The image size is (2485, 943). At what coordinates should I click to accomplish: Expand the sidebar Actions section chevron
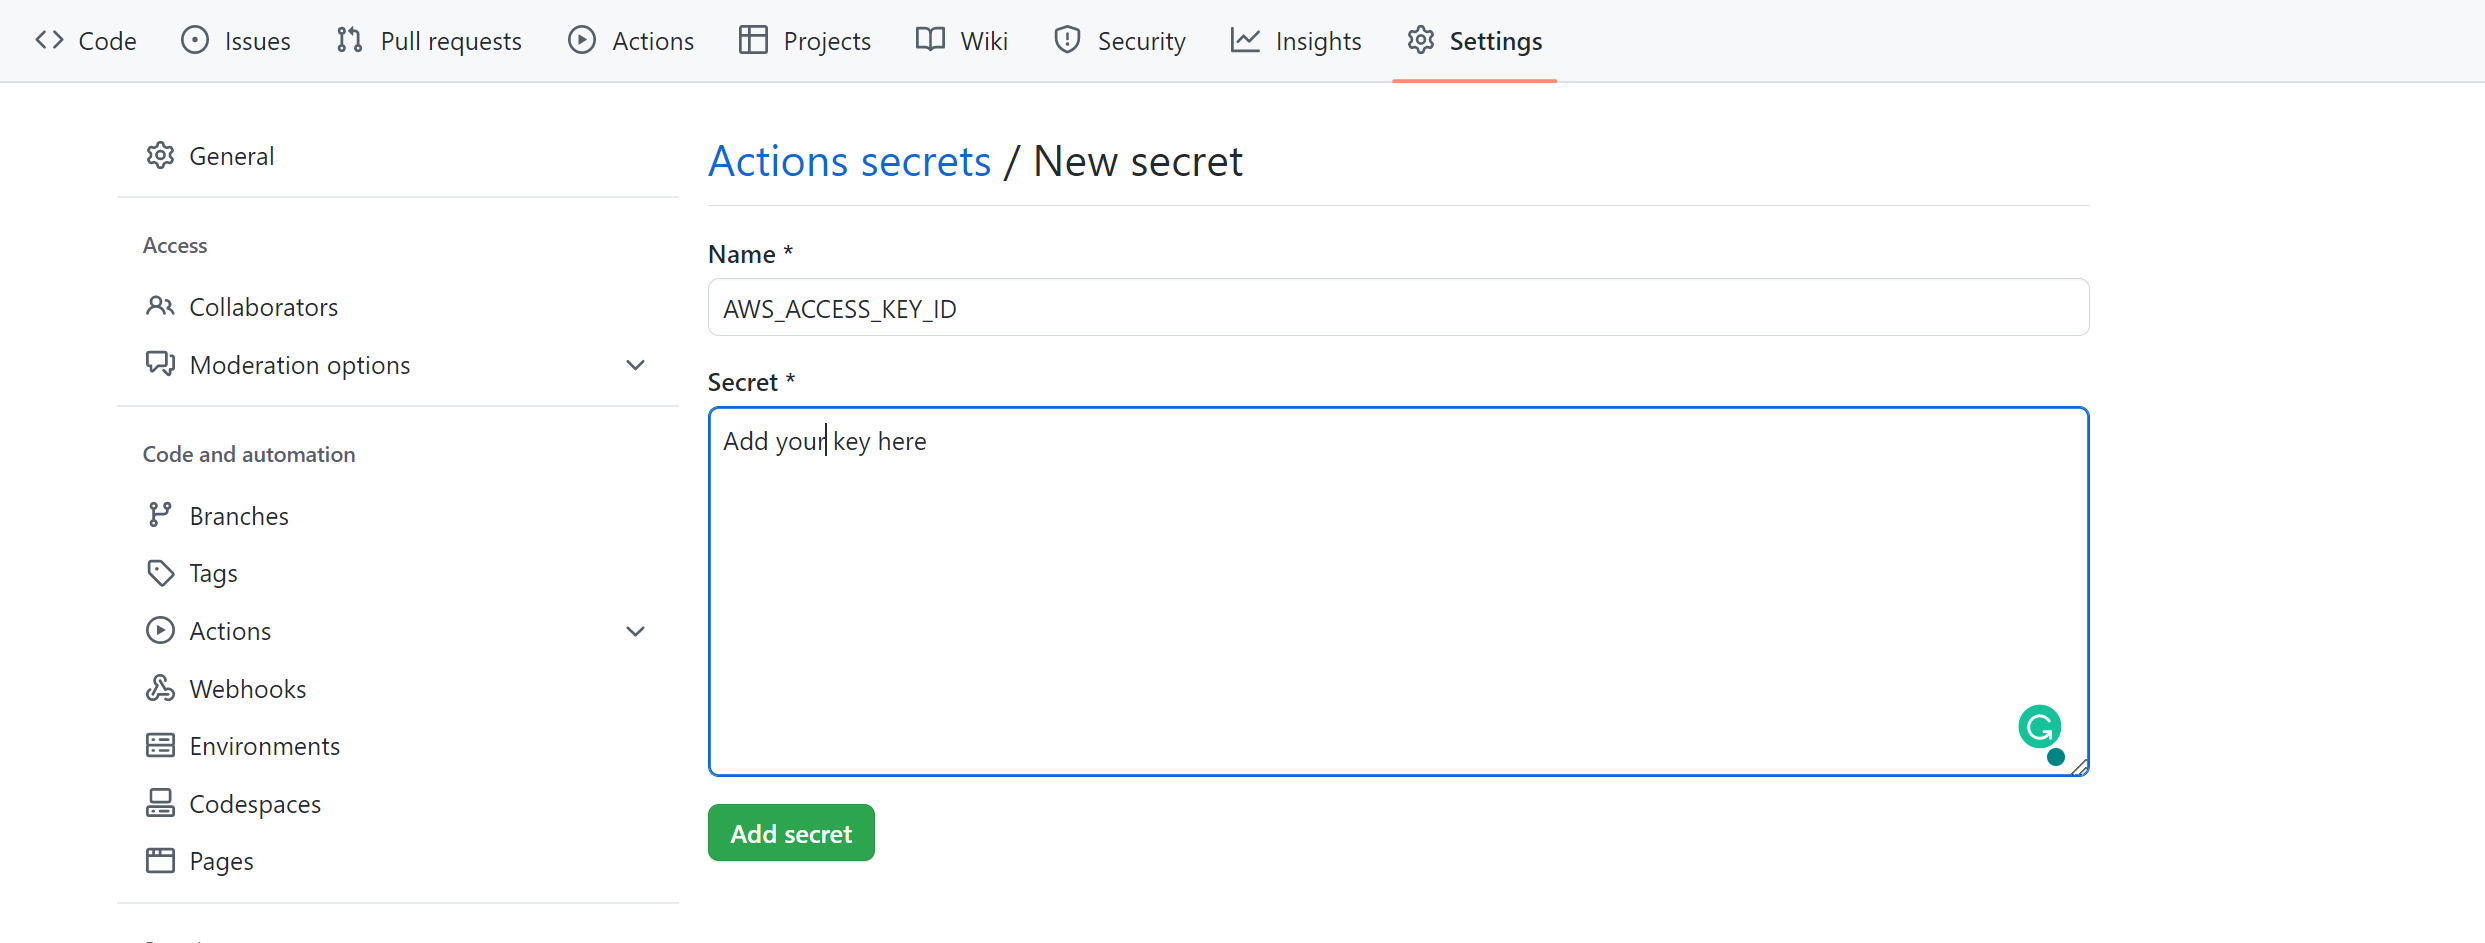click(x=635, y=631)
